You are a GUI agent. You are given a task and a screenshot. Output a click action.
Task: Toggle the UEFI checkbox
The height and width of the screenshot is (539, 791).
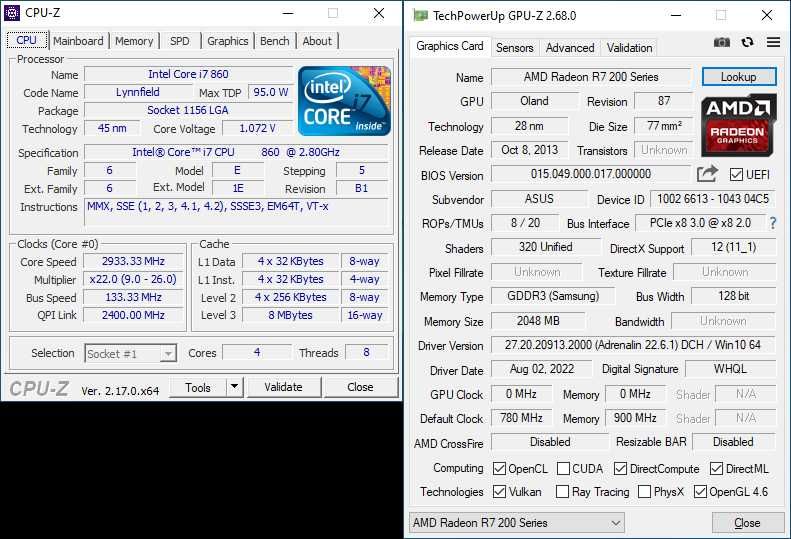736,175
